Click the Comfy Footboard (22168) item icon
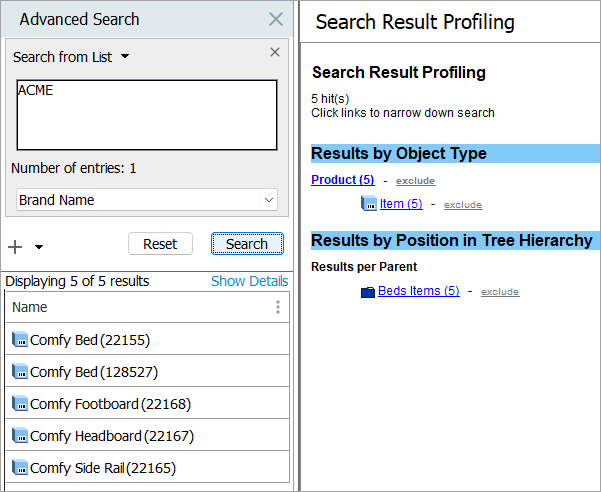The height and width of the screenshot is (492, 601). [20, 404]
